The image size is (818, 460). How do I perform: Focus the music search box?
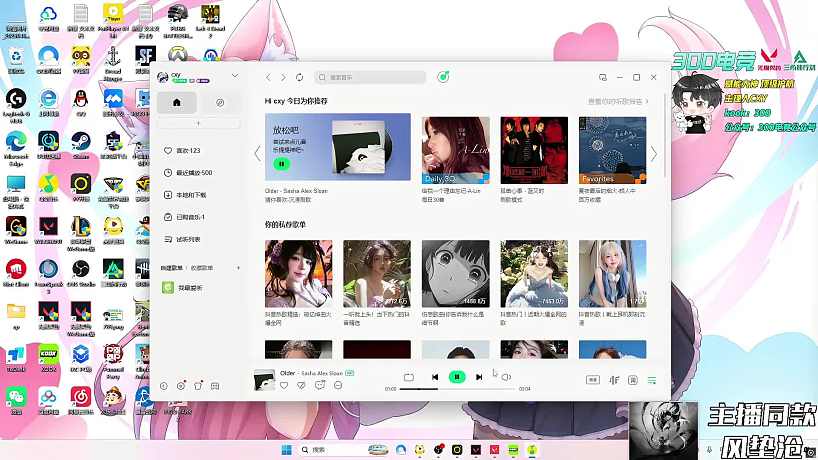tap(370, 77)
